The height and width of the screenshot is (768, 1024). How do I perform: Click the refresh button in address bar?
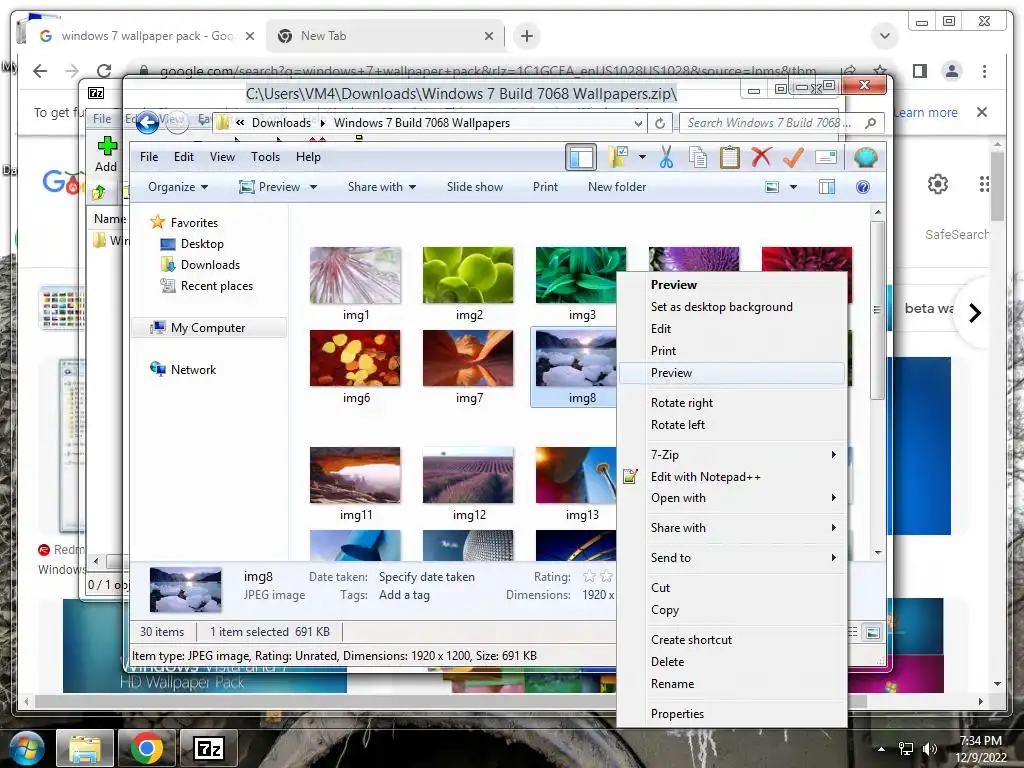pyautogui.click(x=660, y=123)
